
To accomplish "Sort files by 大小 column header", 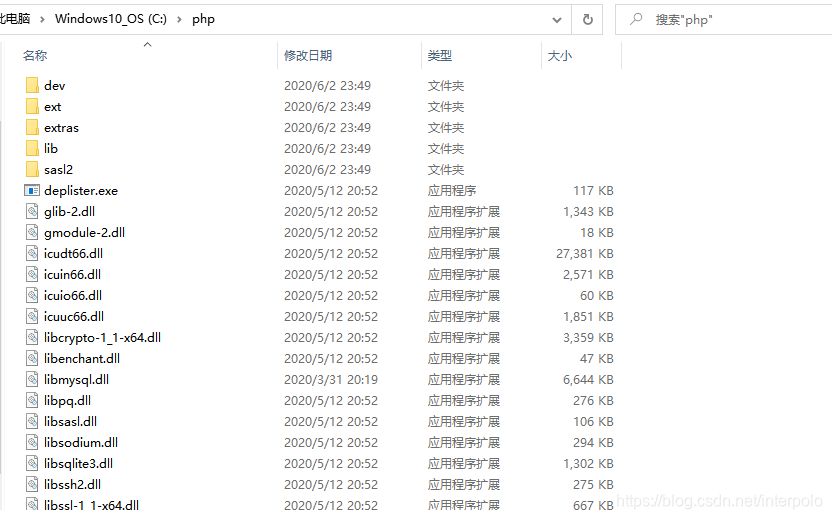I will click(560, 56).
